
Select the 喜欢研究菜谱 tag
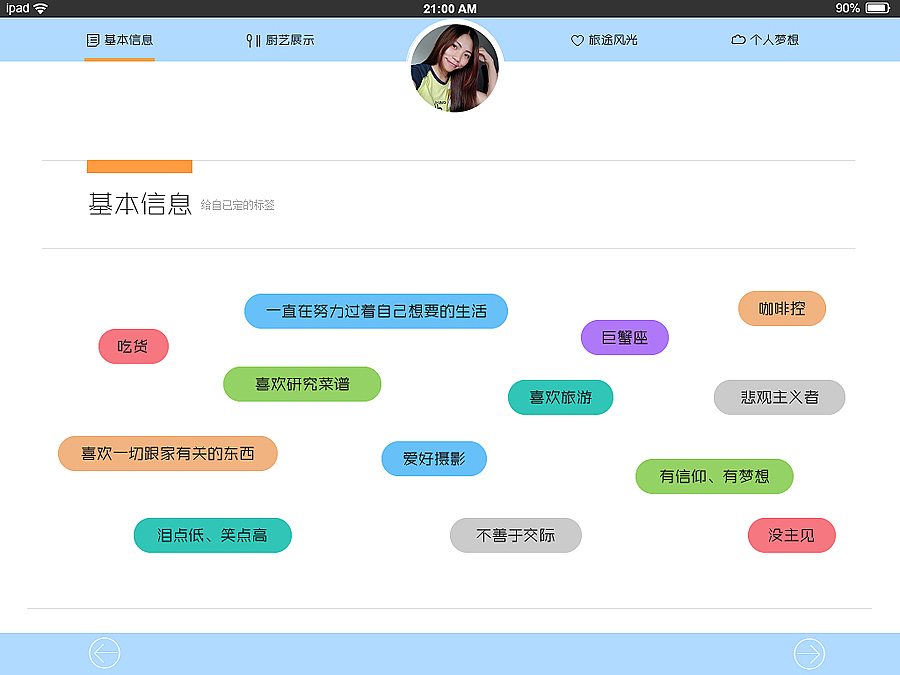coord(302,384)
